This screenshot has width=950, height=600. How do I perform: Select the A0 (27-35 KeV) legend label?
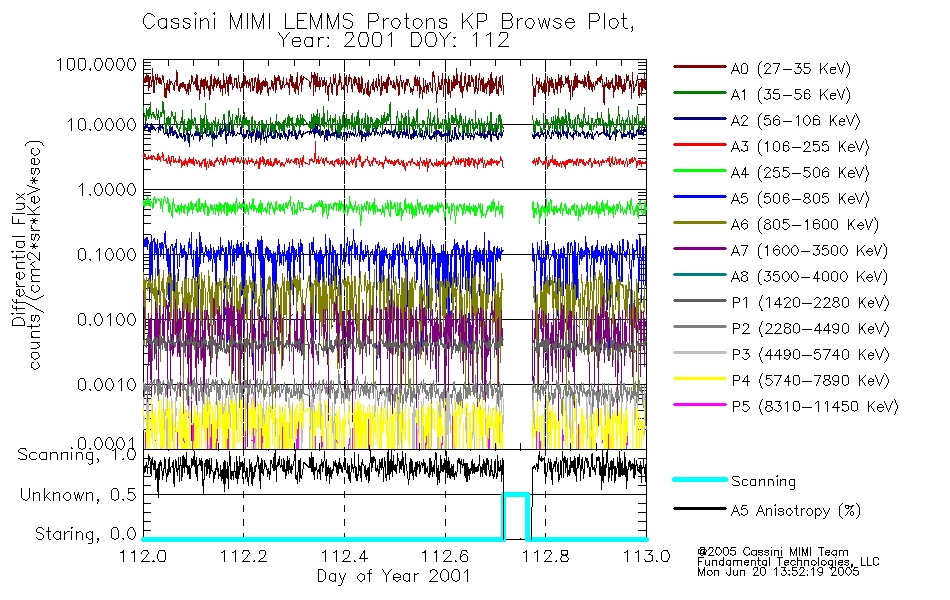(791, 69)
